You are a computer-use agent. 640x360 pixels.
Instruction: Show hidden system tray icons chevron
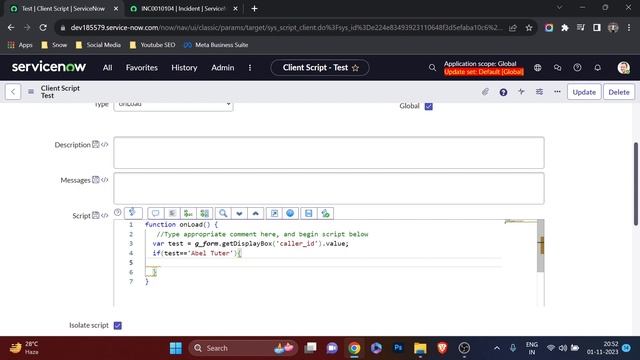click(x=497, y=348)
